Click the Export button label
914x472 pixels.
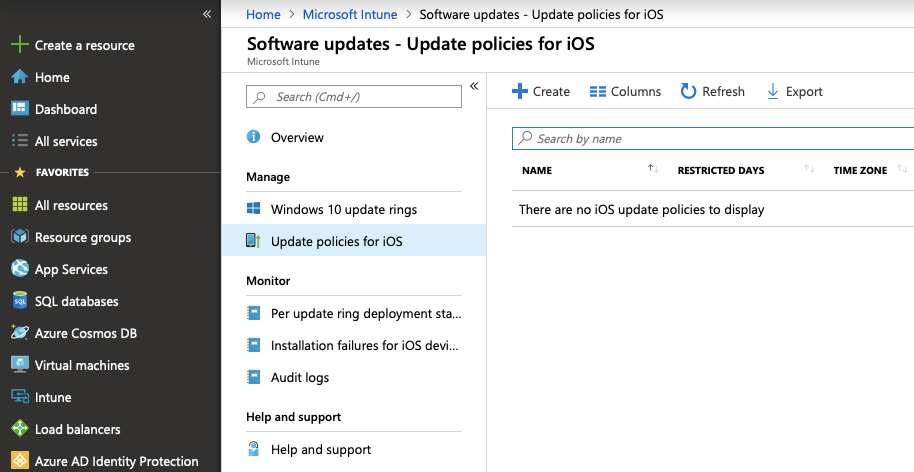pyautogui.click(x=804, y=91)
